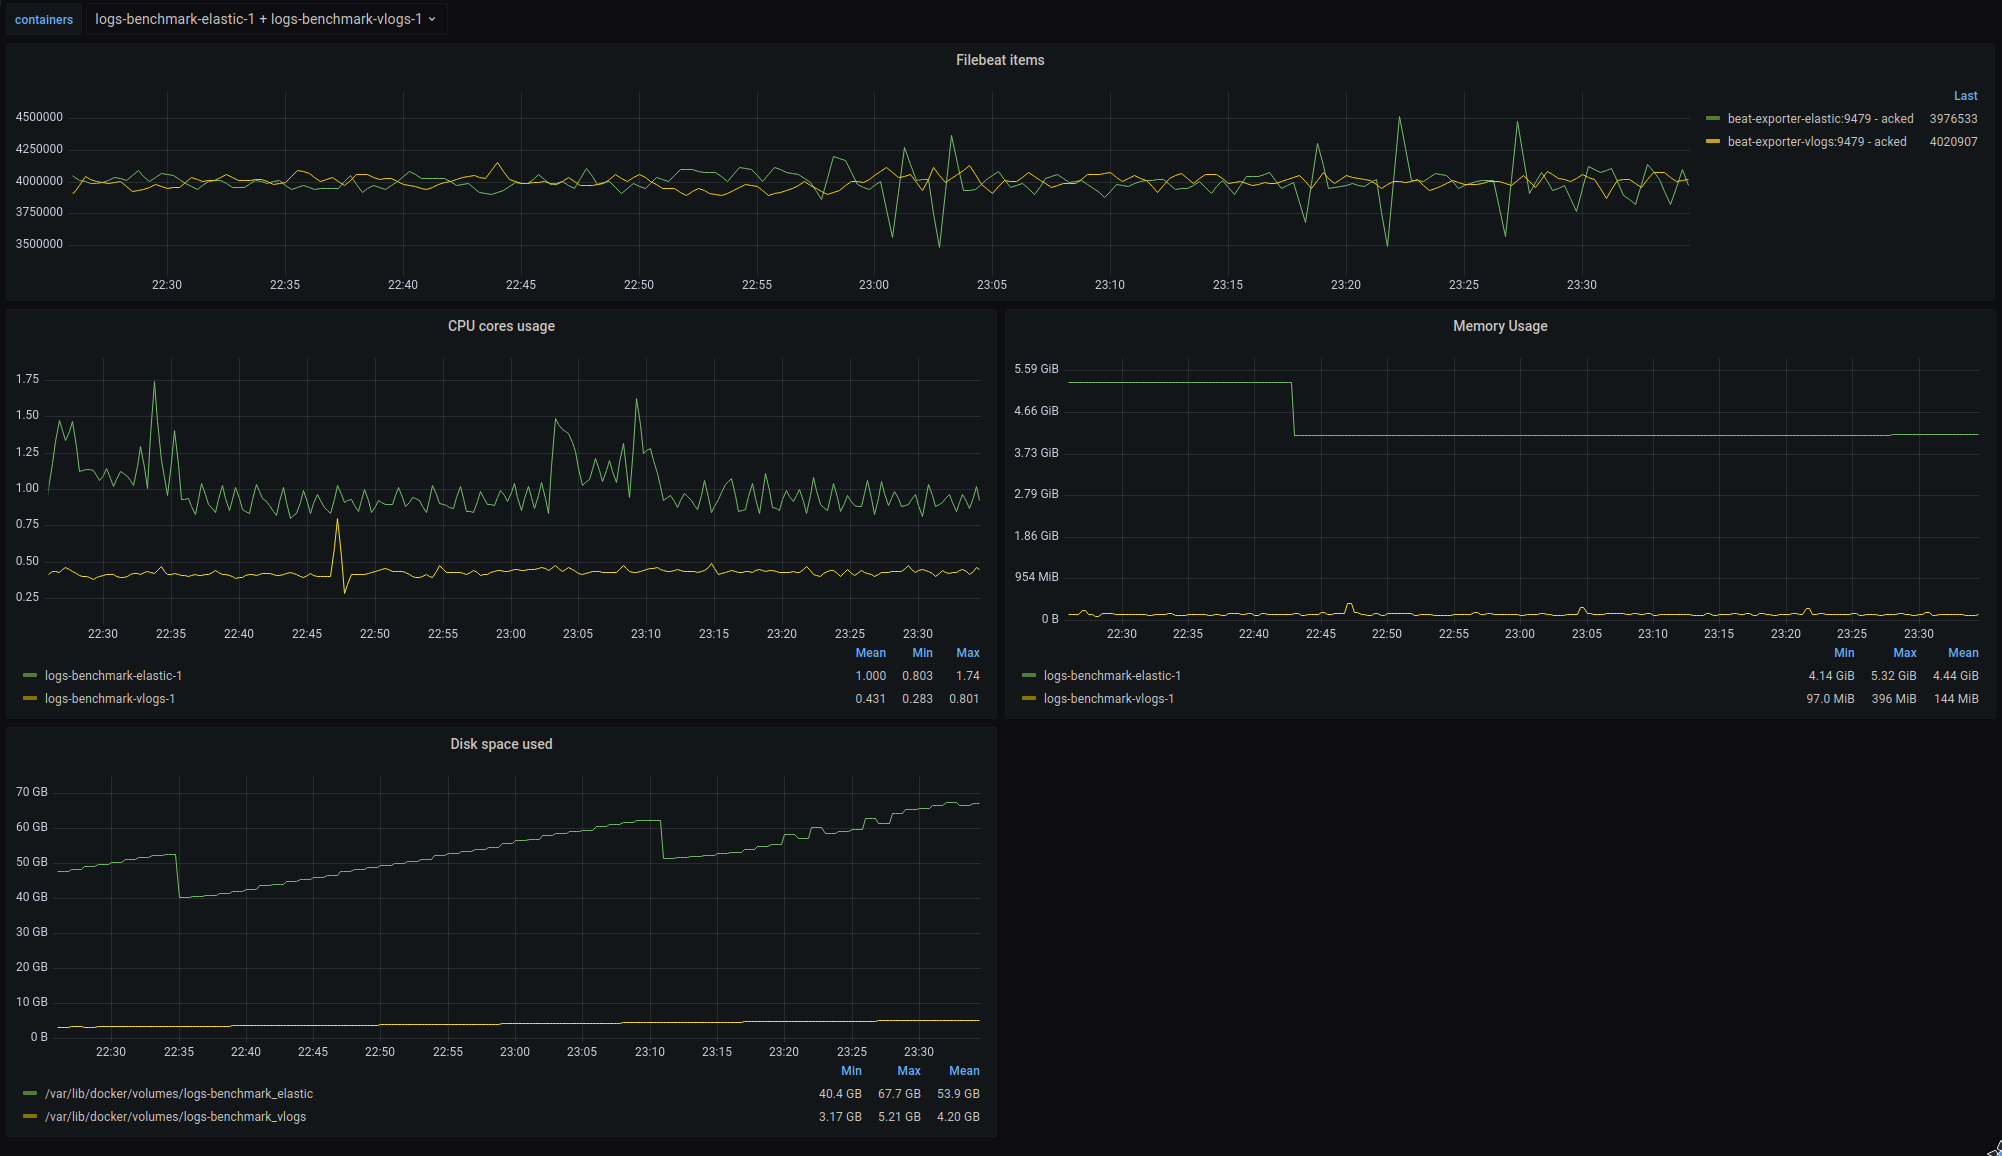Open the Filebeat items panel title menu
The width and height of the screenshot is (2002, 1156).
(1000, 60)
